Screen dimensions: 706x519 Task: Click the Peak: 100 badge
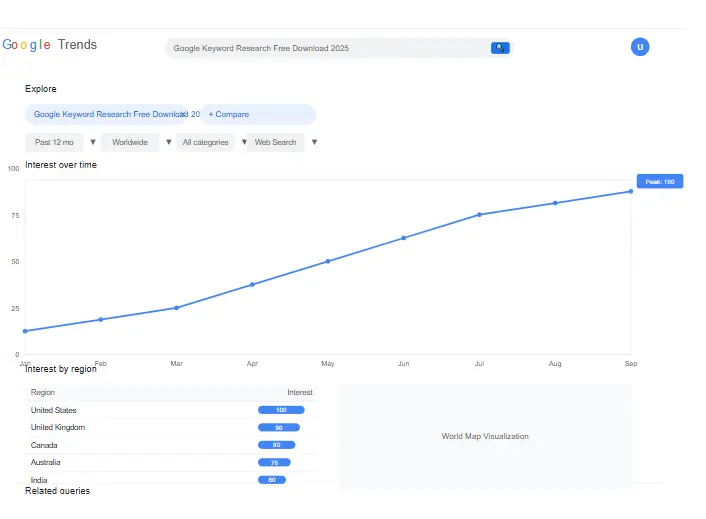(659, 182)
